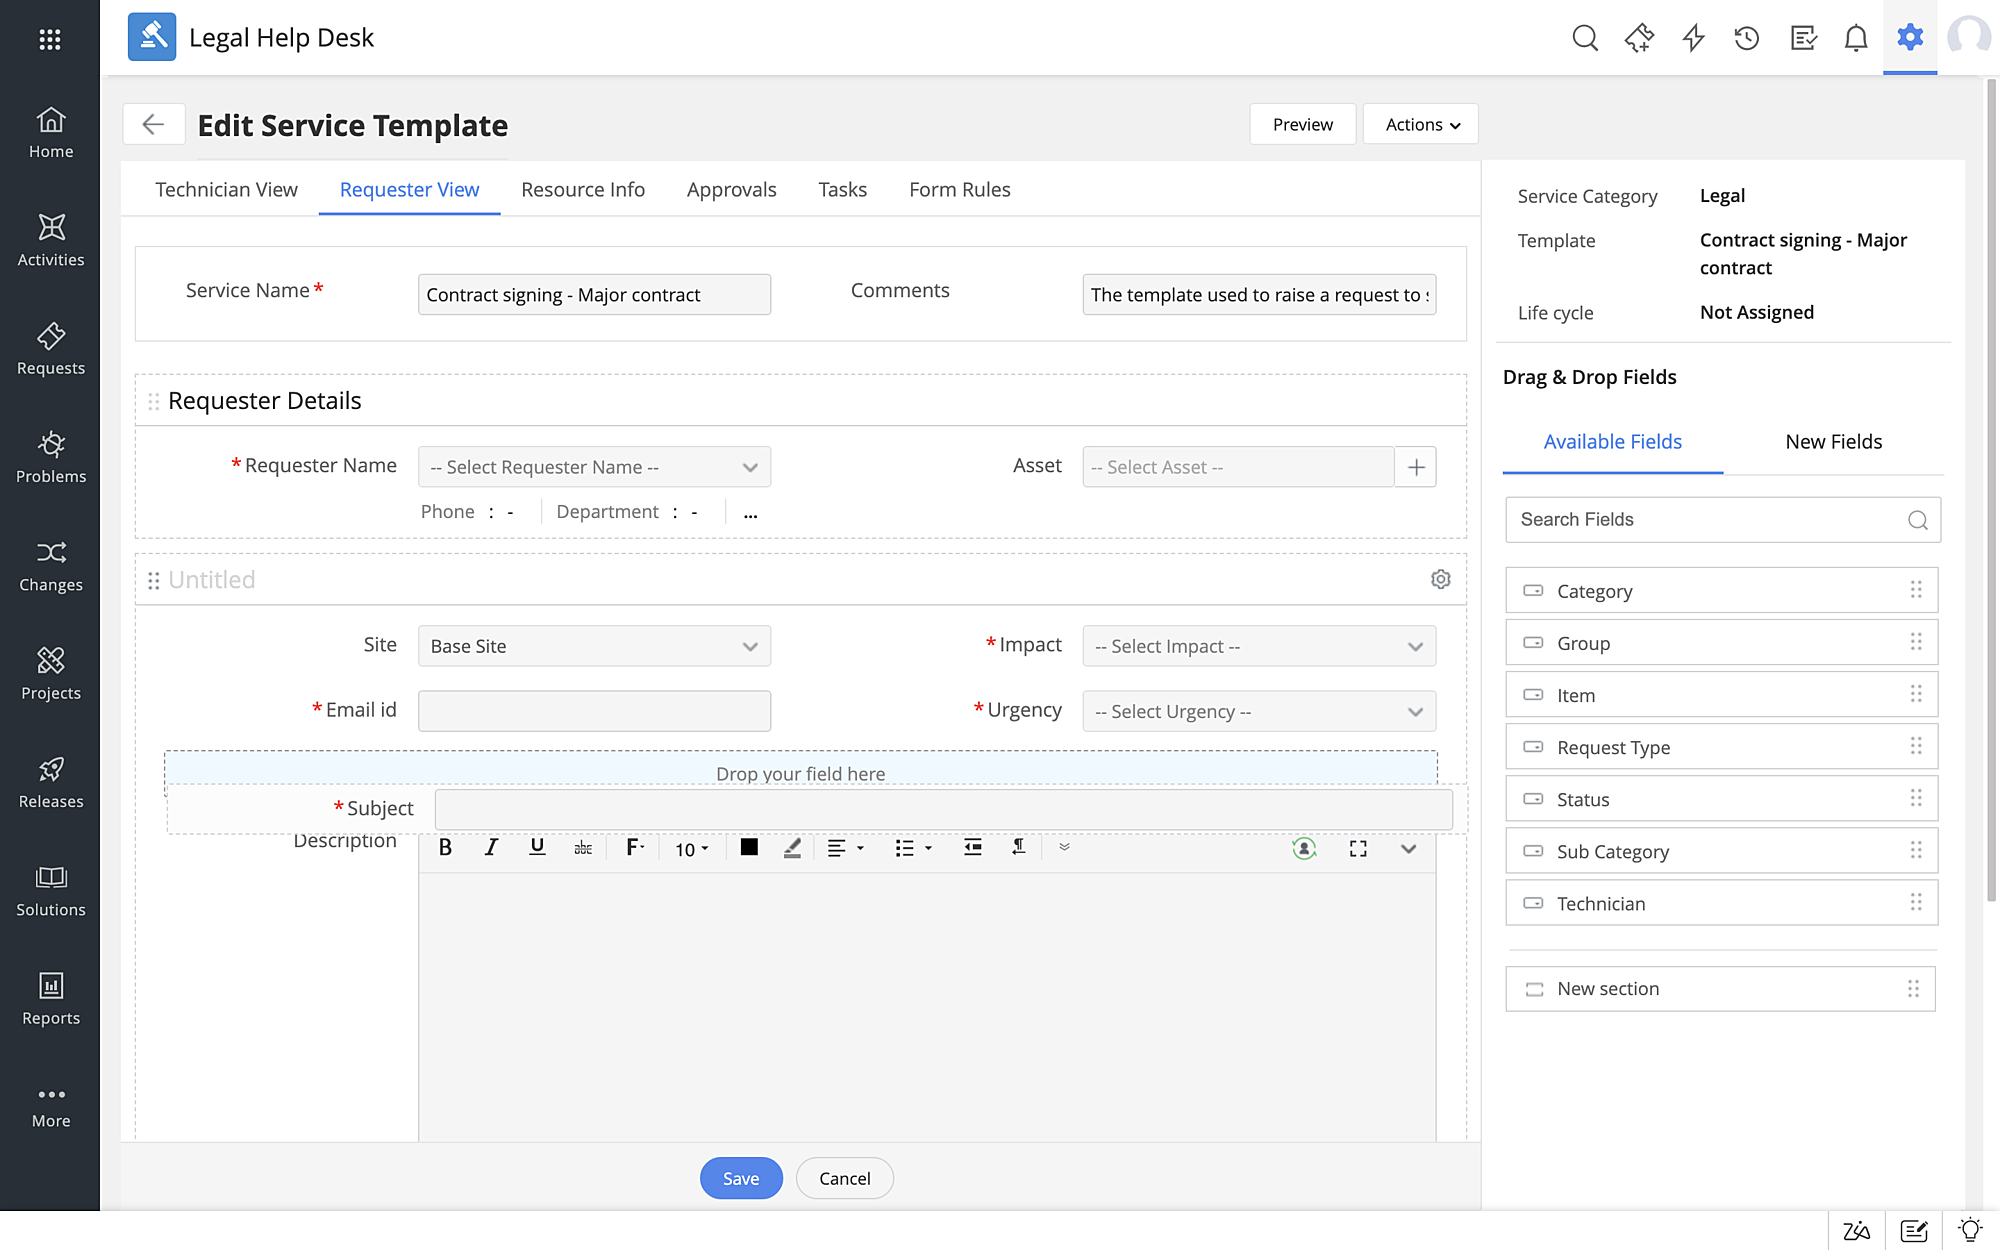Save the service template
The image size is (2000, 1250).
click(741, 1178)
